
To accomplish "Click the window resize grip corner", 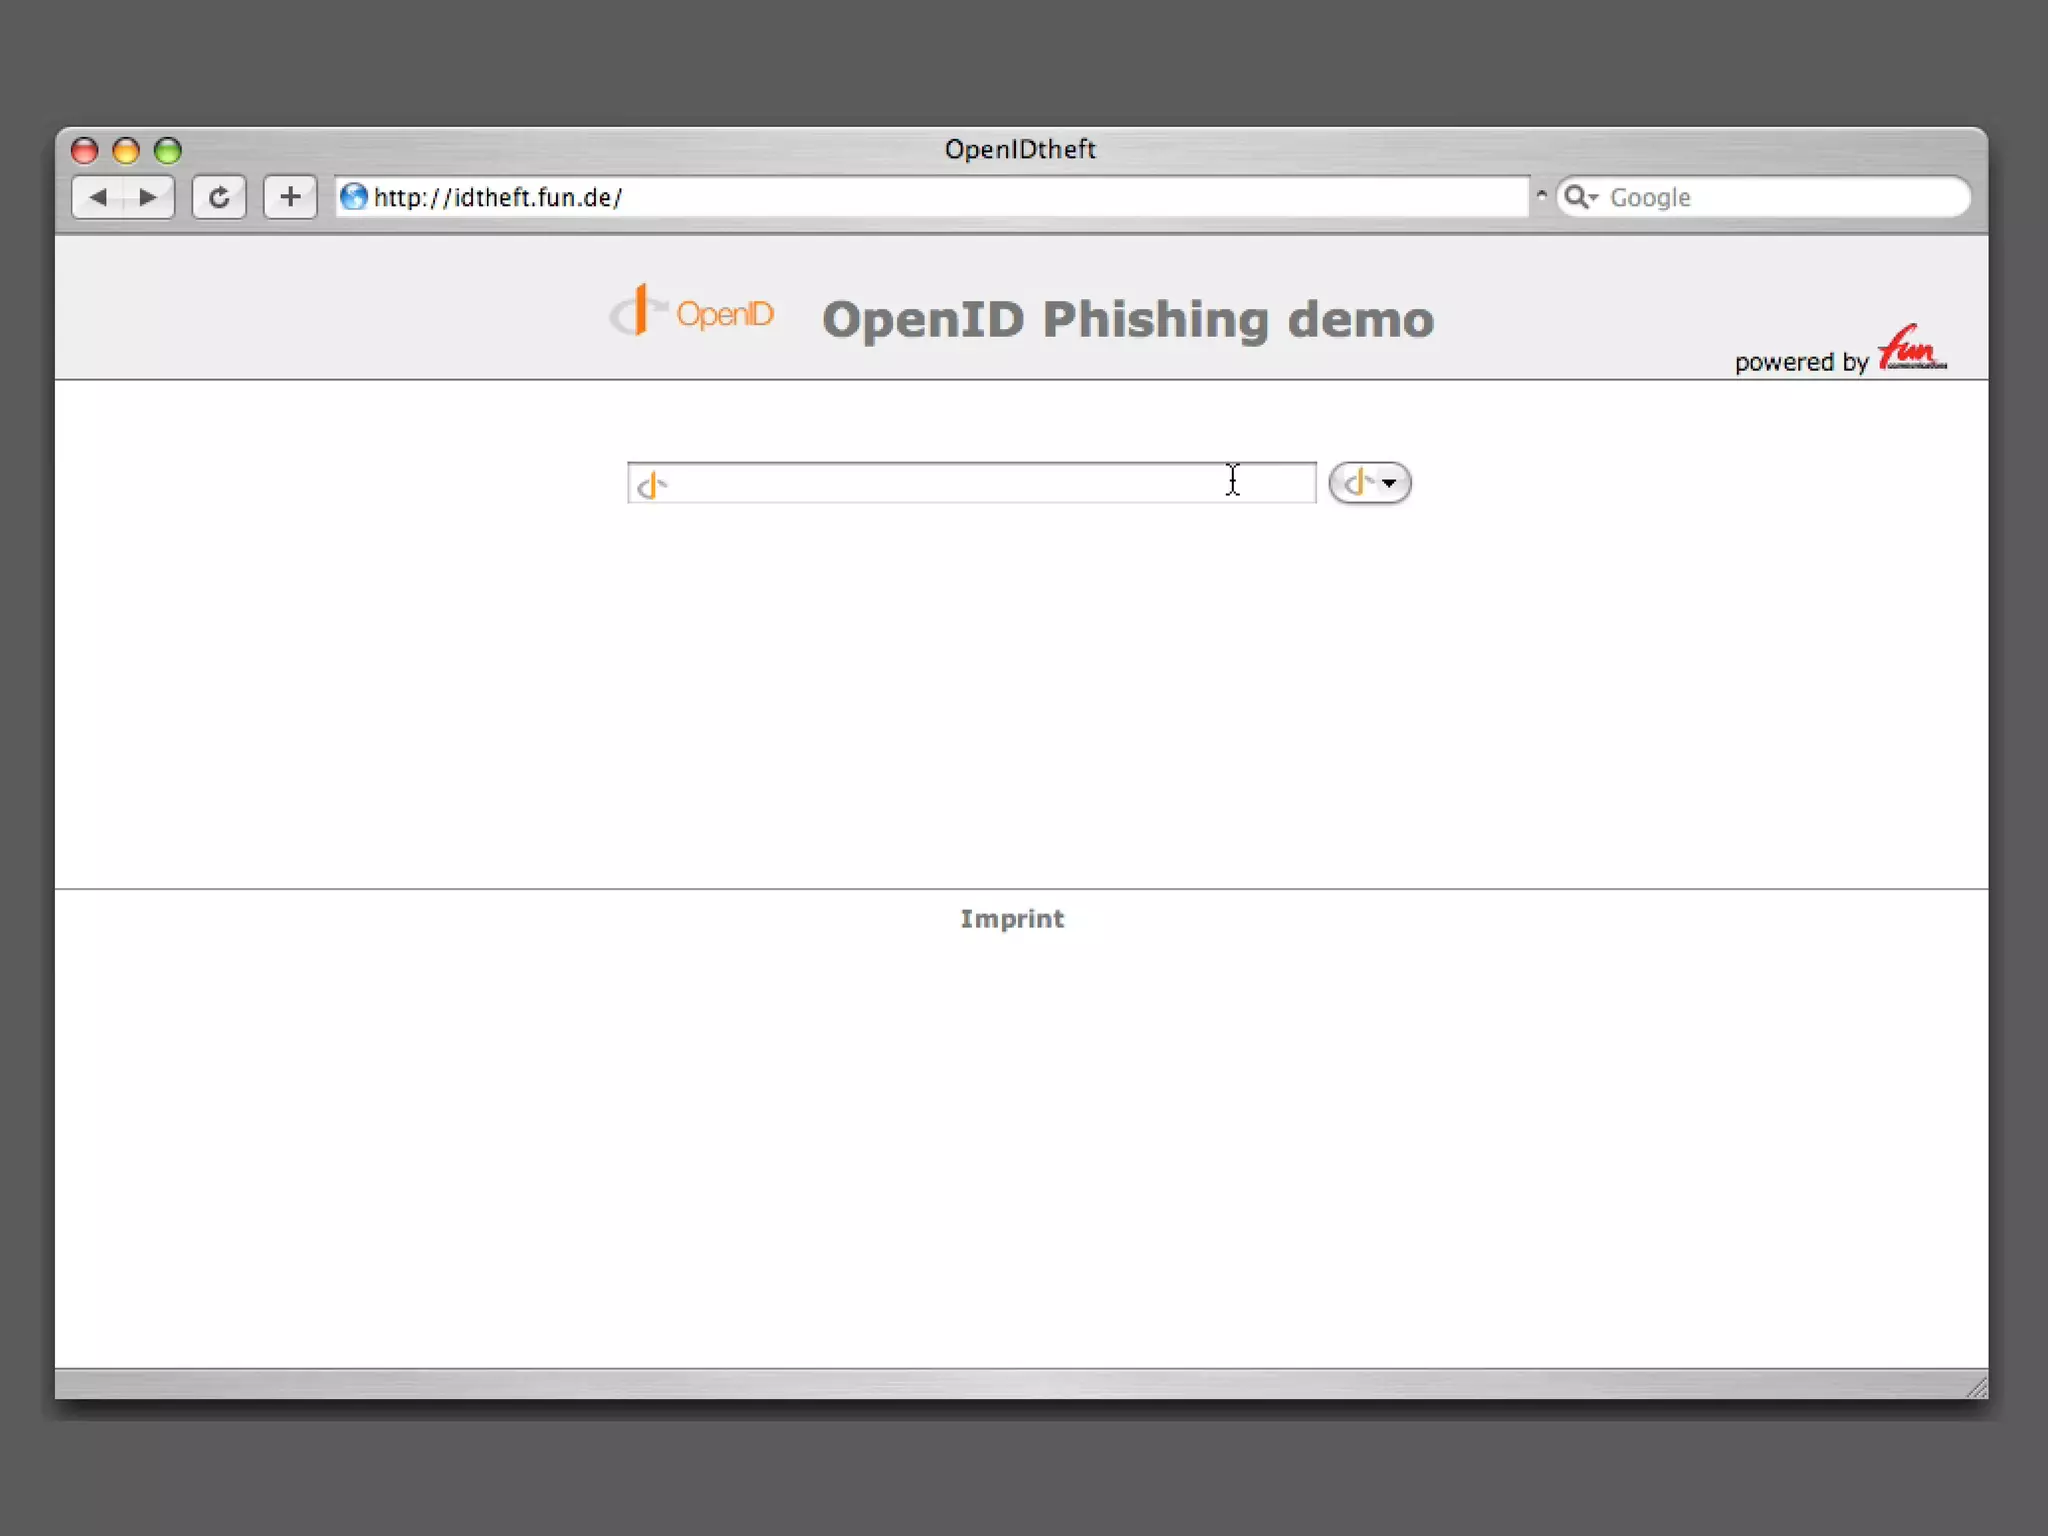I will point(1976,1387).
